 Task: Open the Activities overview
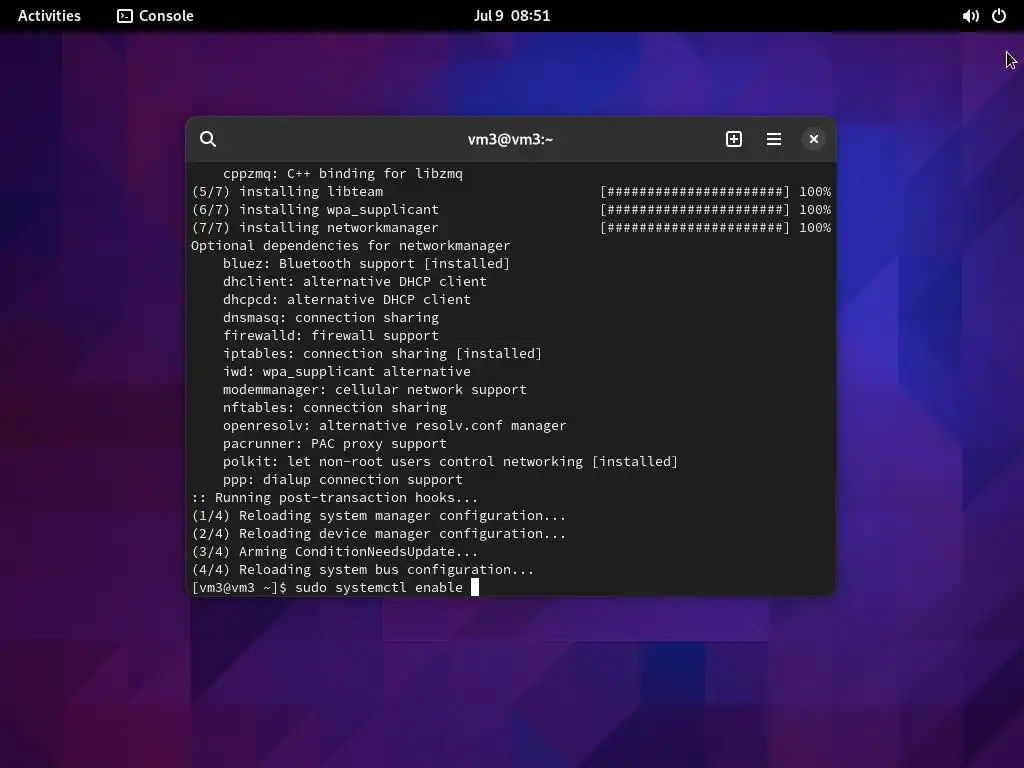point(49,16)
